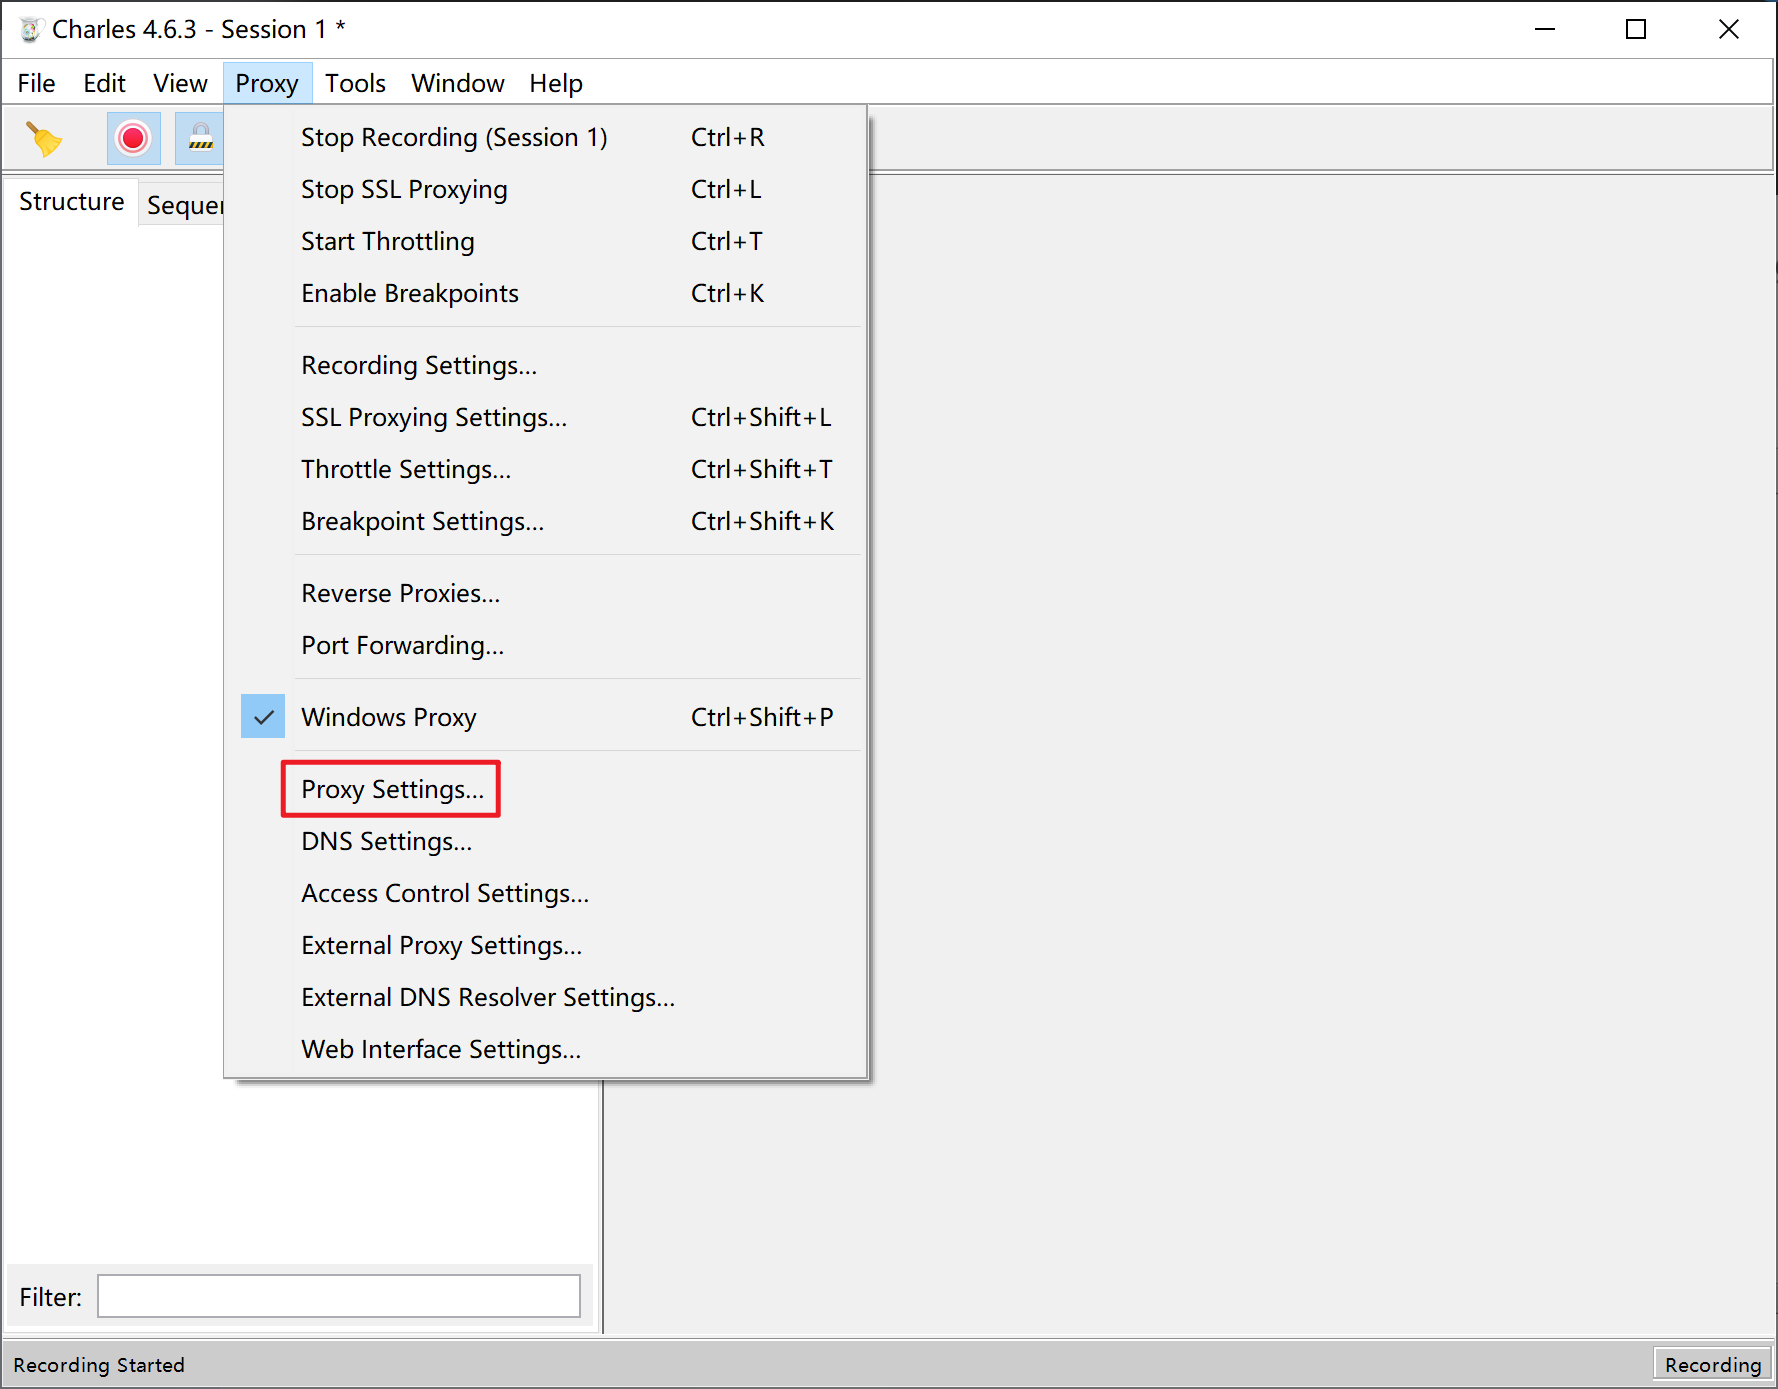Image resolution: width=1778 pixels, height=1389 pixels.
Task: Click the red record toolbar button
Action: coord(133,138)
